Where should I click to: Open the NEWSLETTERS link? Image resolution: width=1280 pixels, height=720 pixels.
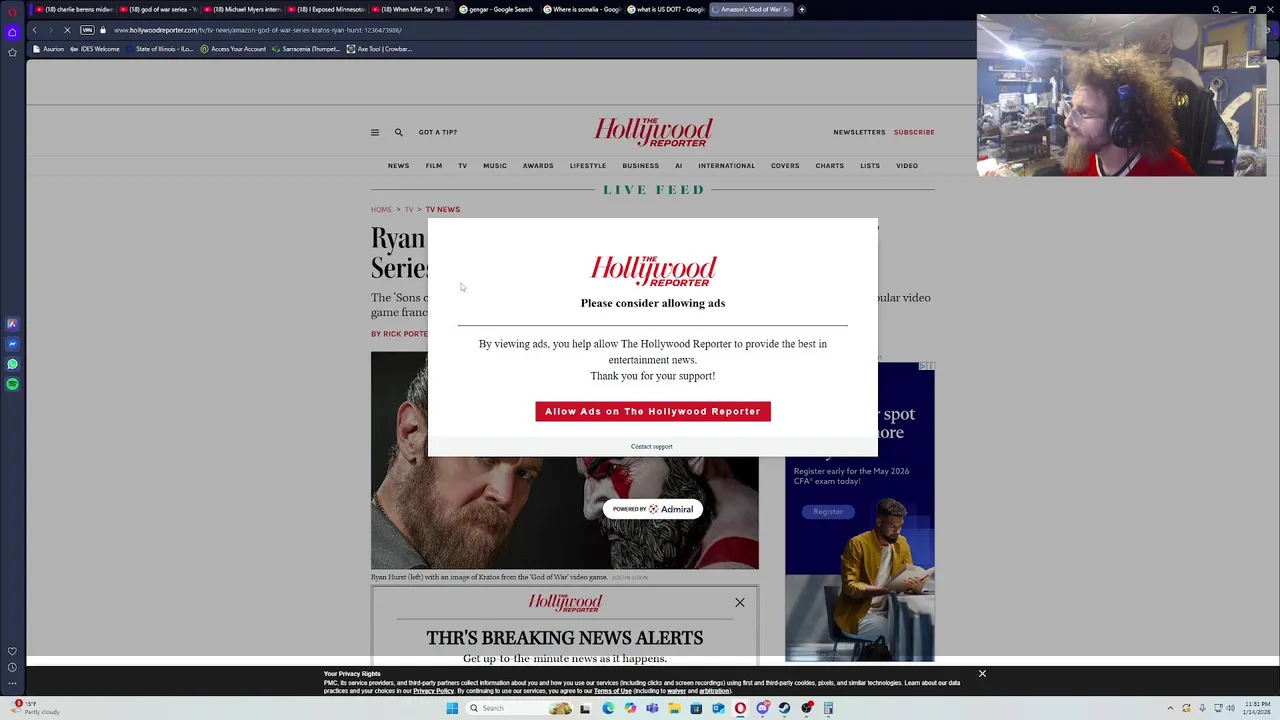[x=859, y=132]
